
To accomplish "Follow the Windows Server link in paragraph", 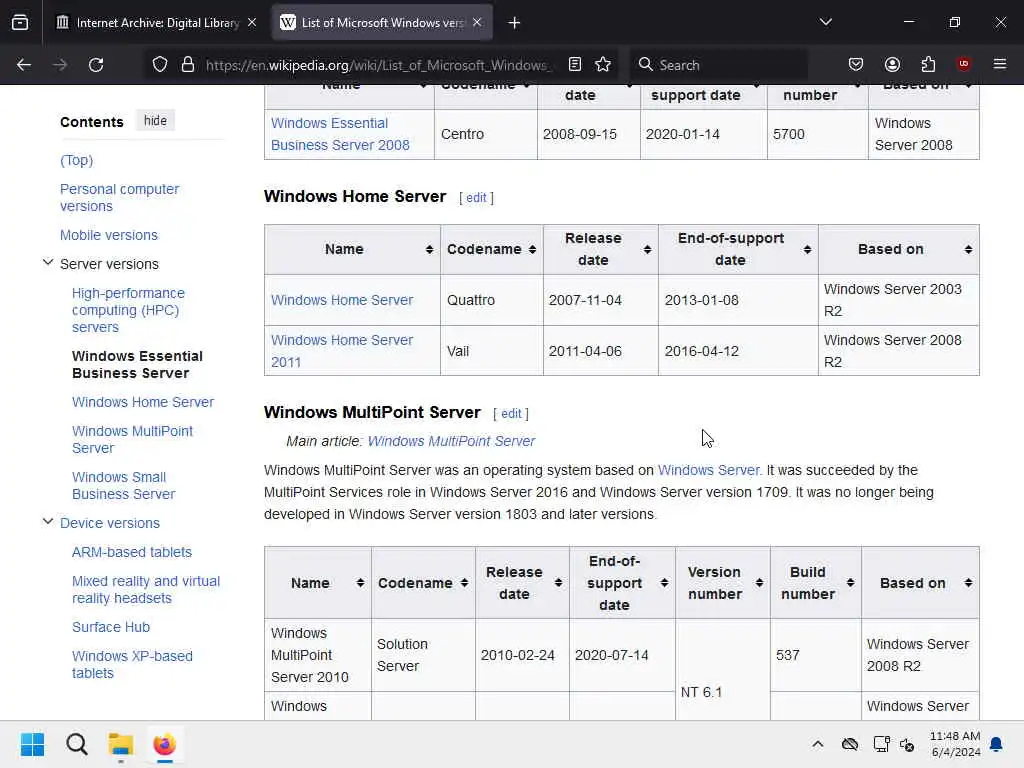I will click(x=708, y=470).
